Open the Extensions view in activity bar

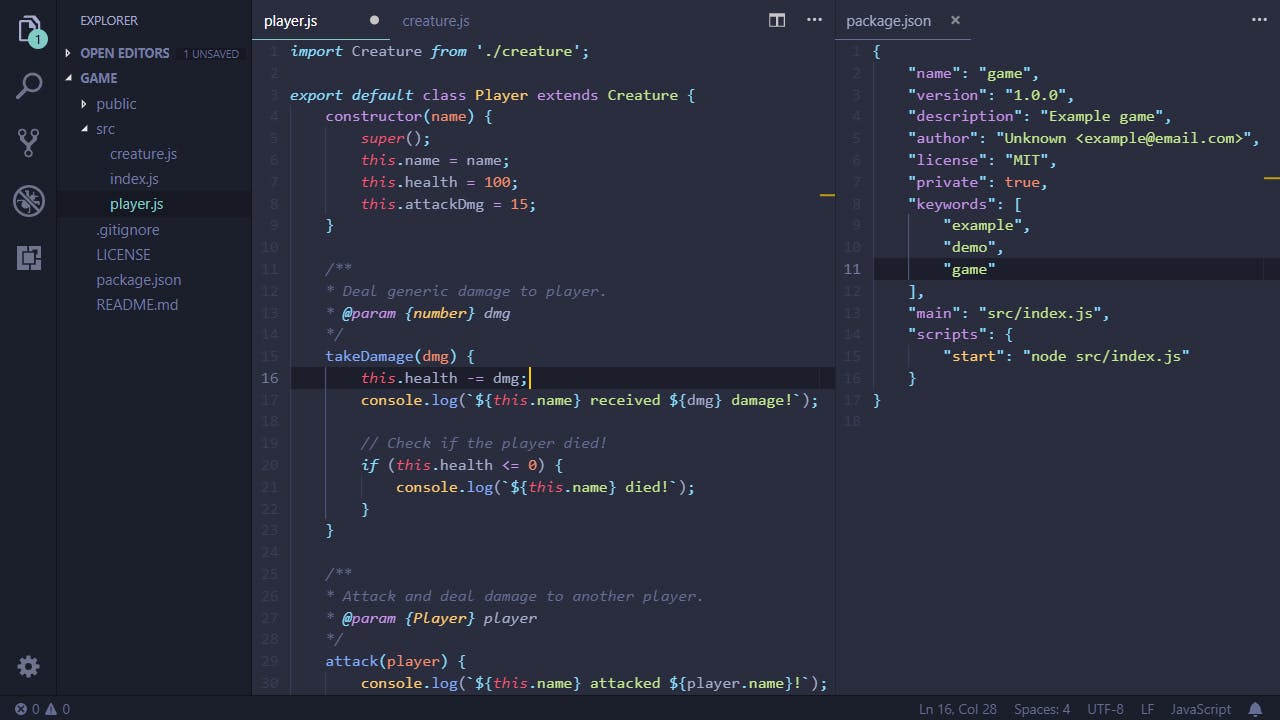[29, 258]
